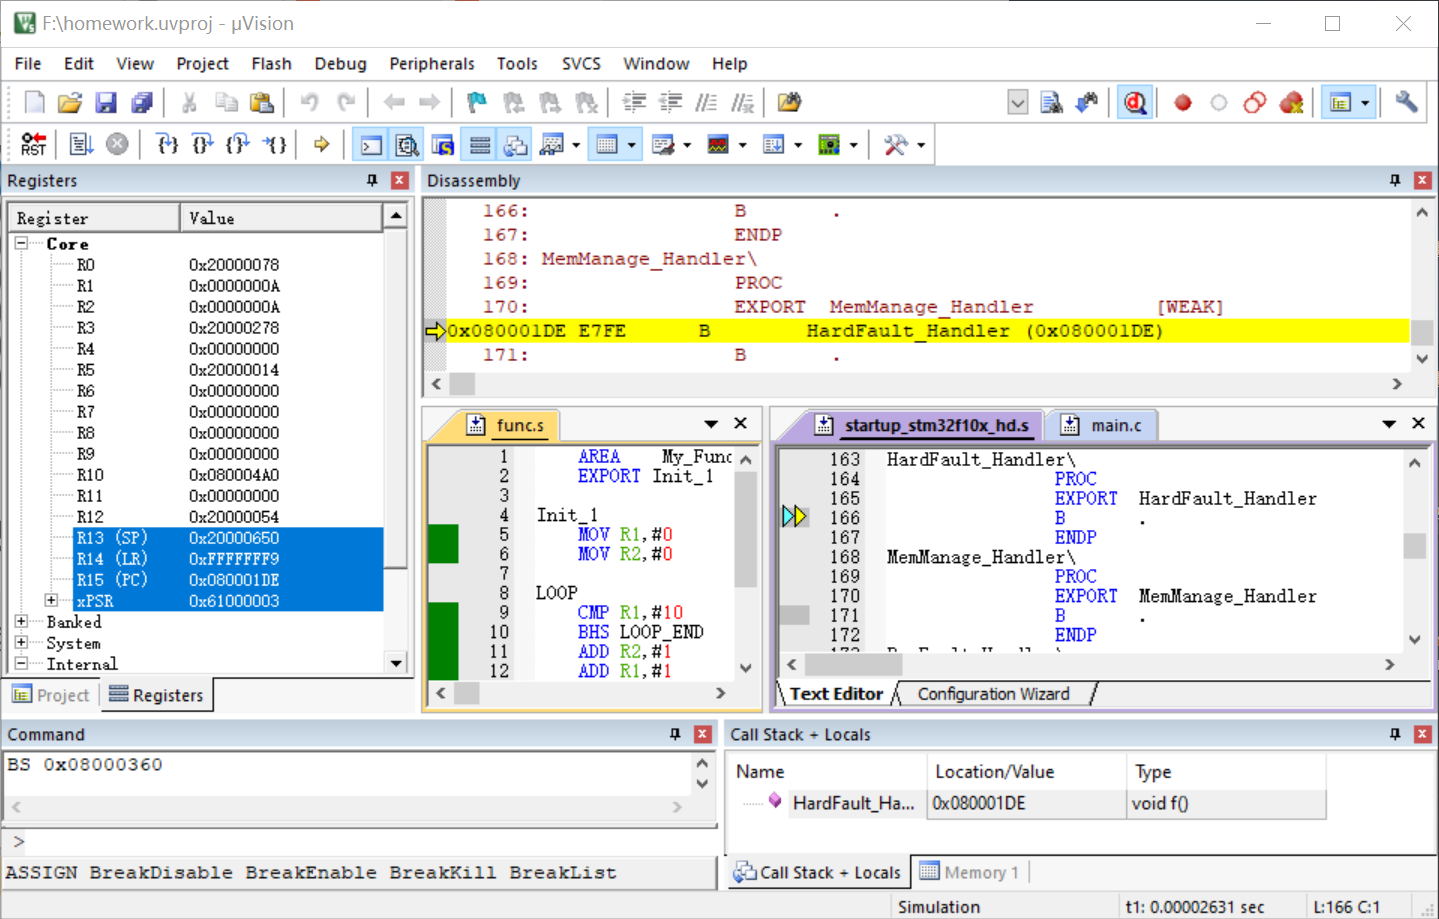
Task: Open a file with the folder icon
Action: pos(69,102)
